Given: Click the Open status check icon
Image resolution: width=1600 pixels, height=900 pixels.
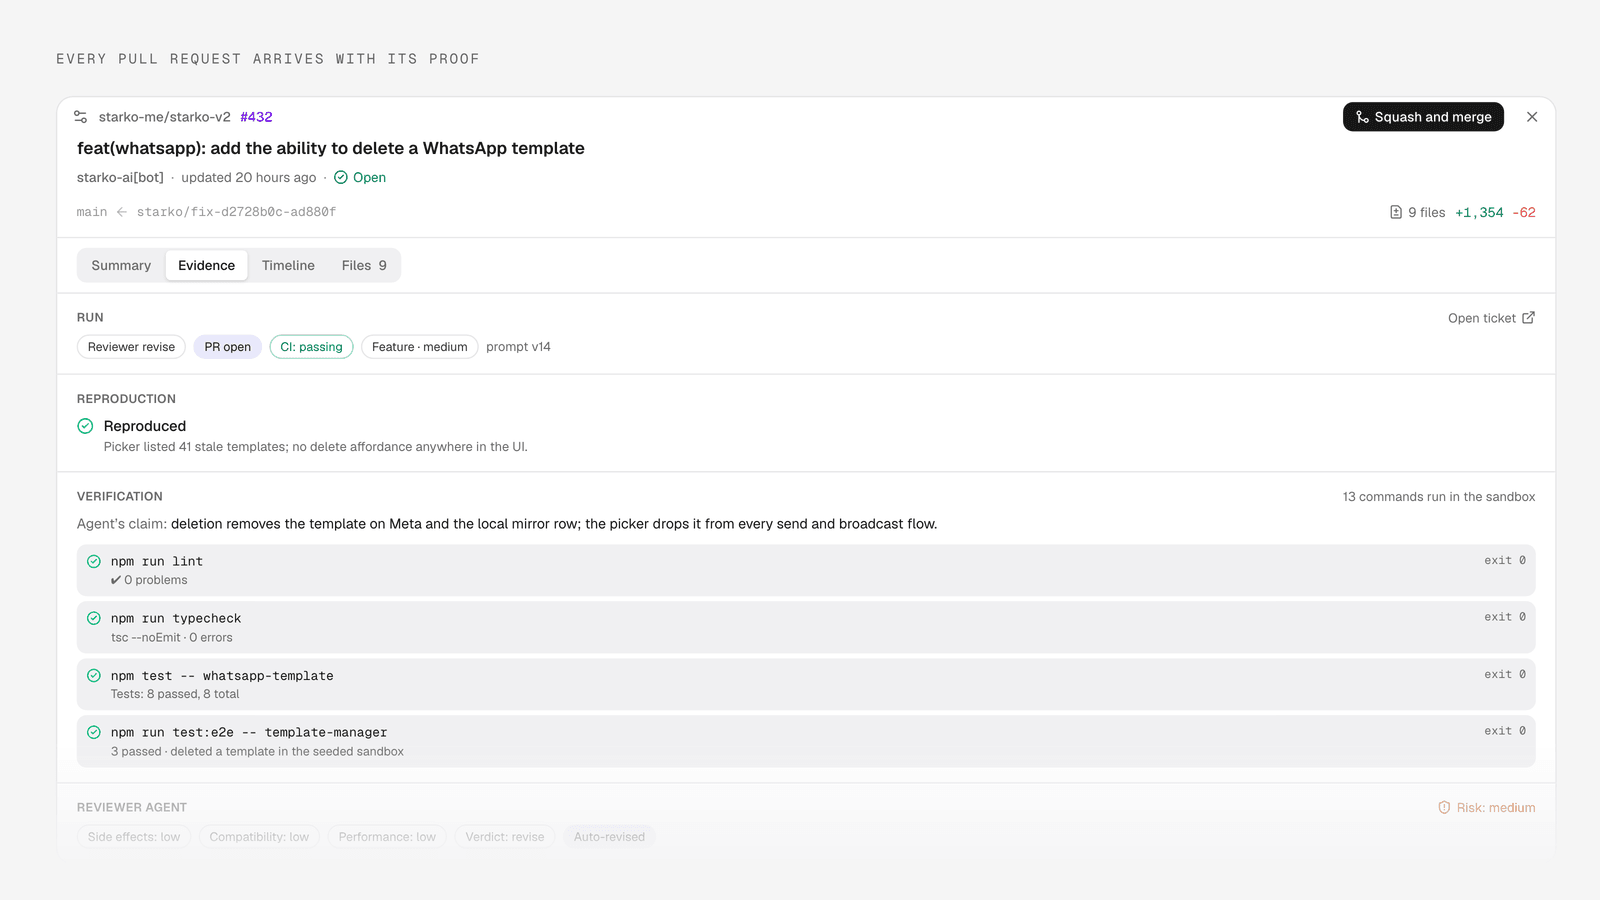Looking at the screenshot, I should click(x=341, y=177).
